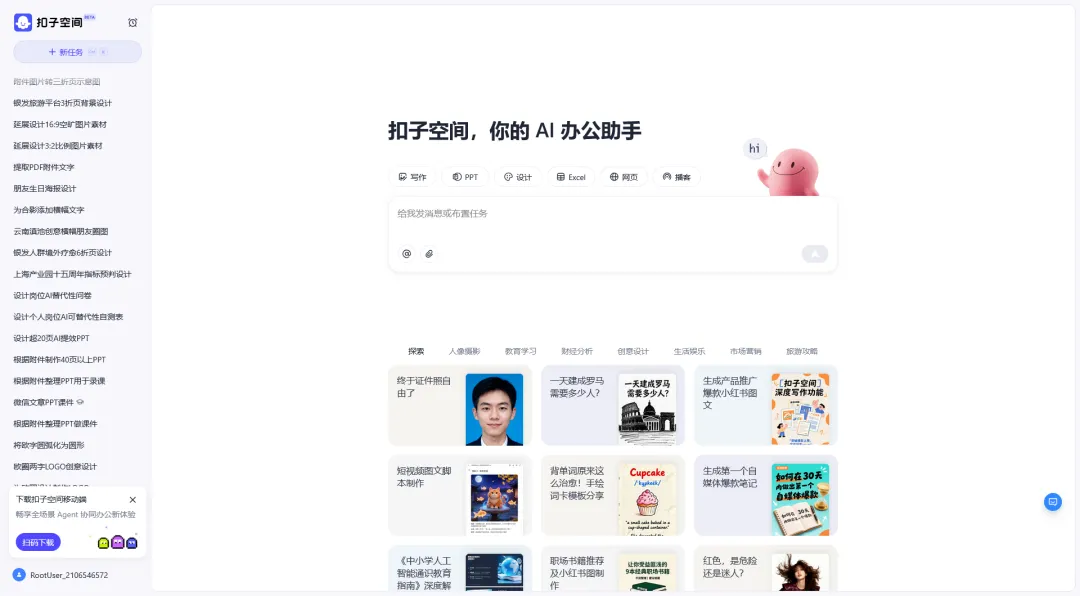Select the 写作 writing mode
The image size is (1080, 596).
pos(413,177)
